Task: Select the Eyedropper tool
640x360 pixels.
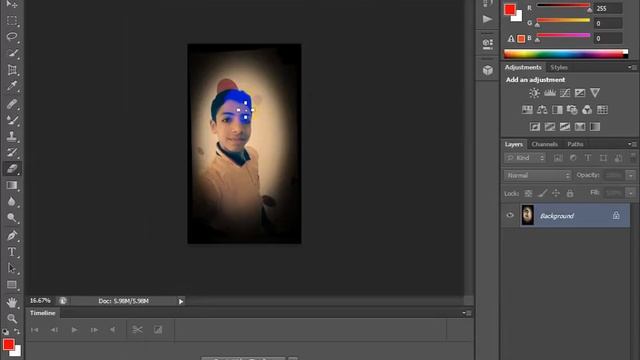Action: click(x=12, y=86)
